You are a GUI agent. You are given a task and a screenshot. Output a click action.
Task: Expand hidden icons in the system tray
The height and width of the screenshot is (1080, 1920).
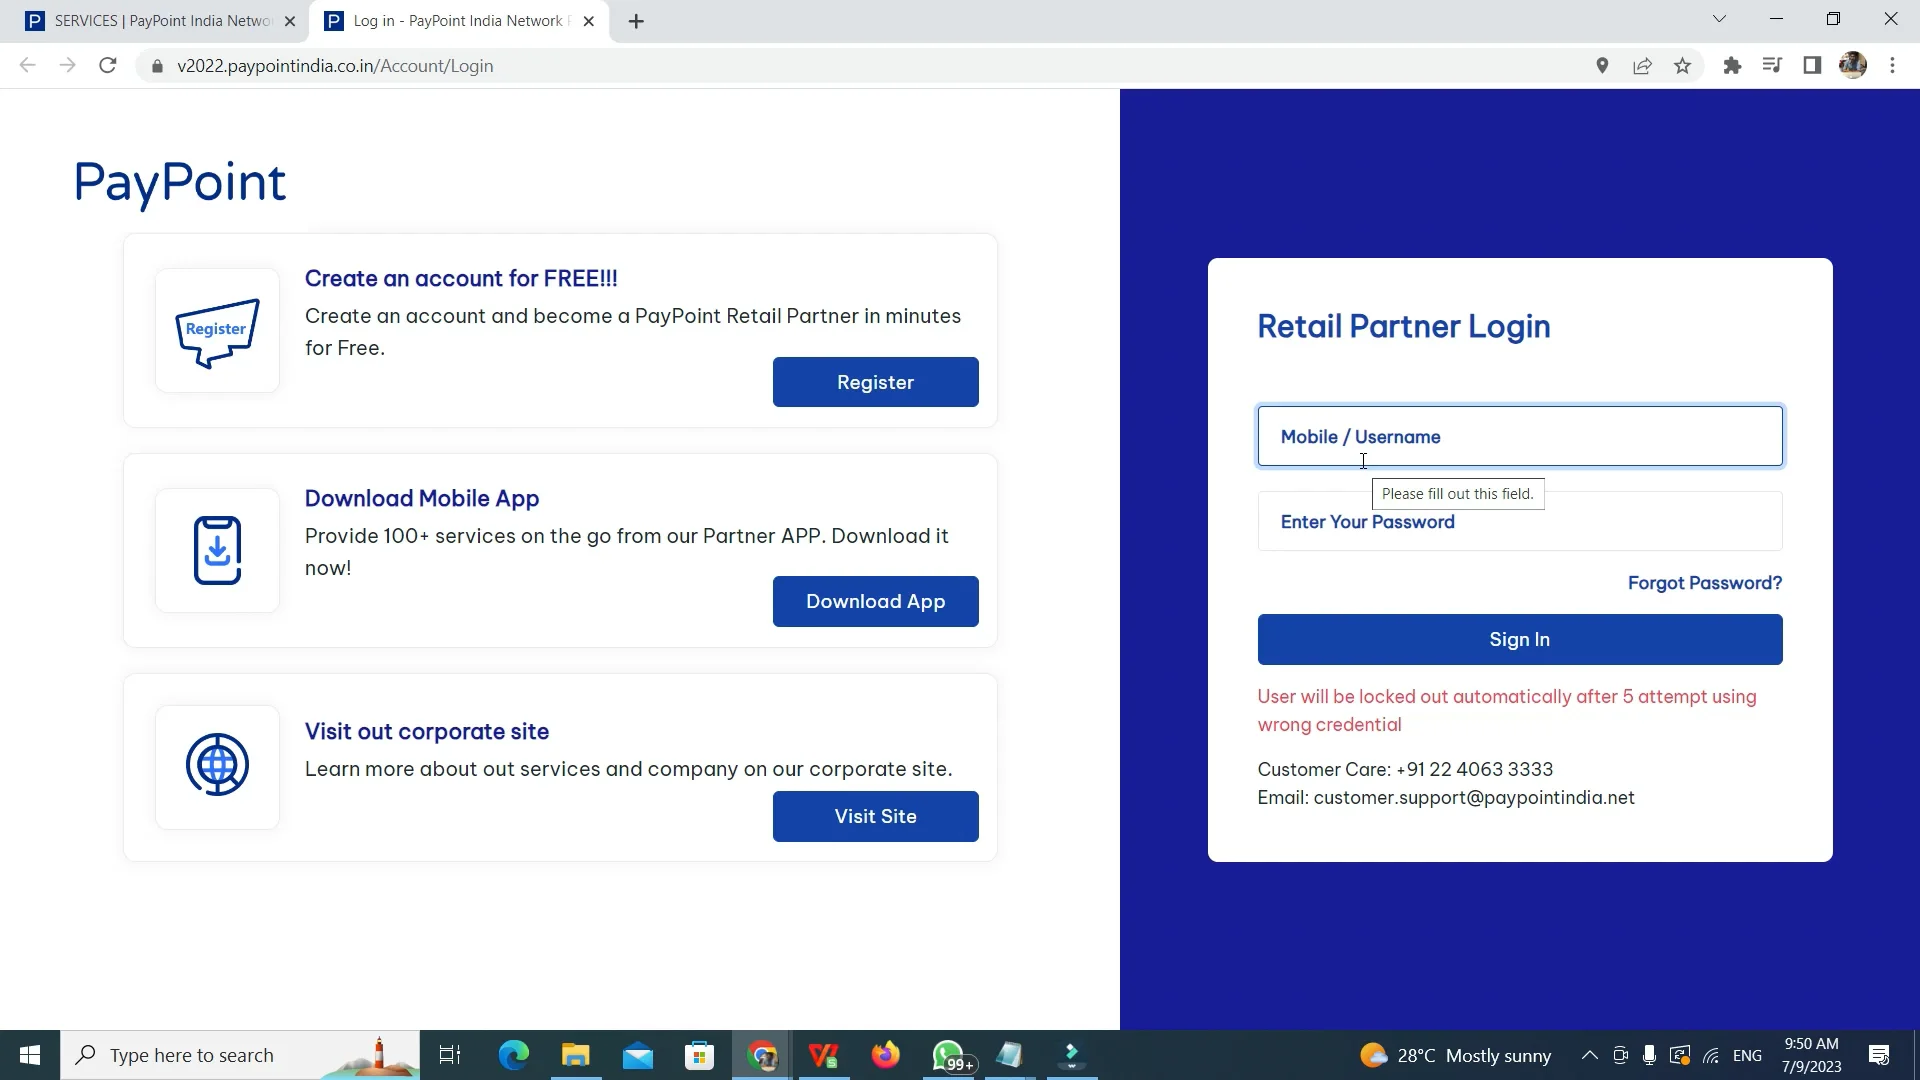coord(1588,1055)
